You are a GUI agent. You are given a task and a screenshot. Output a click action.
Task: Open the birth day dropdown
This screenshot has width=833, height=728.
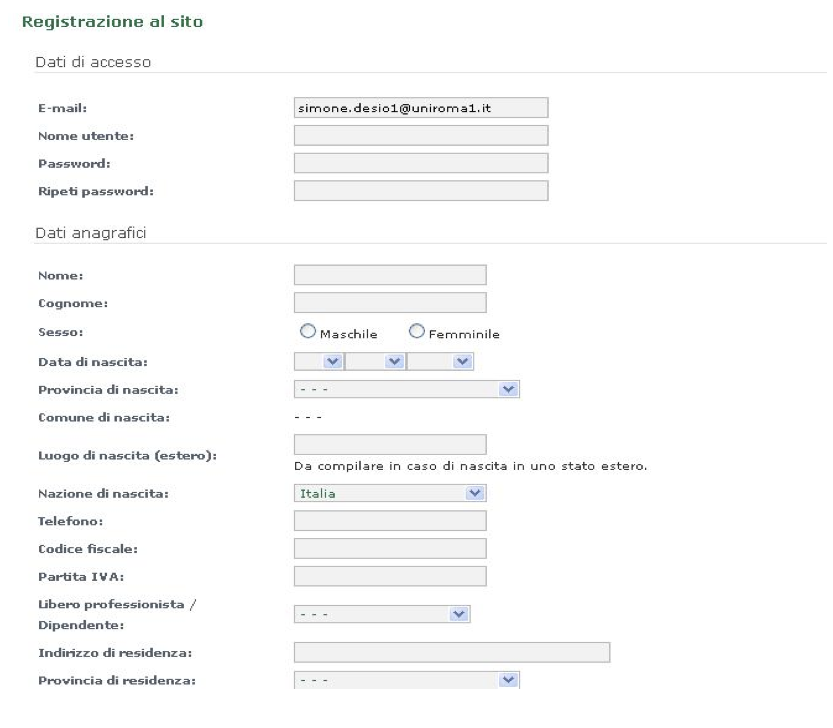[319, 362]
